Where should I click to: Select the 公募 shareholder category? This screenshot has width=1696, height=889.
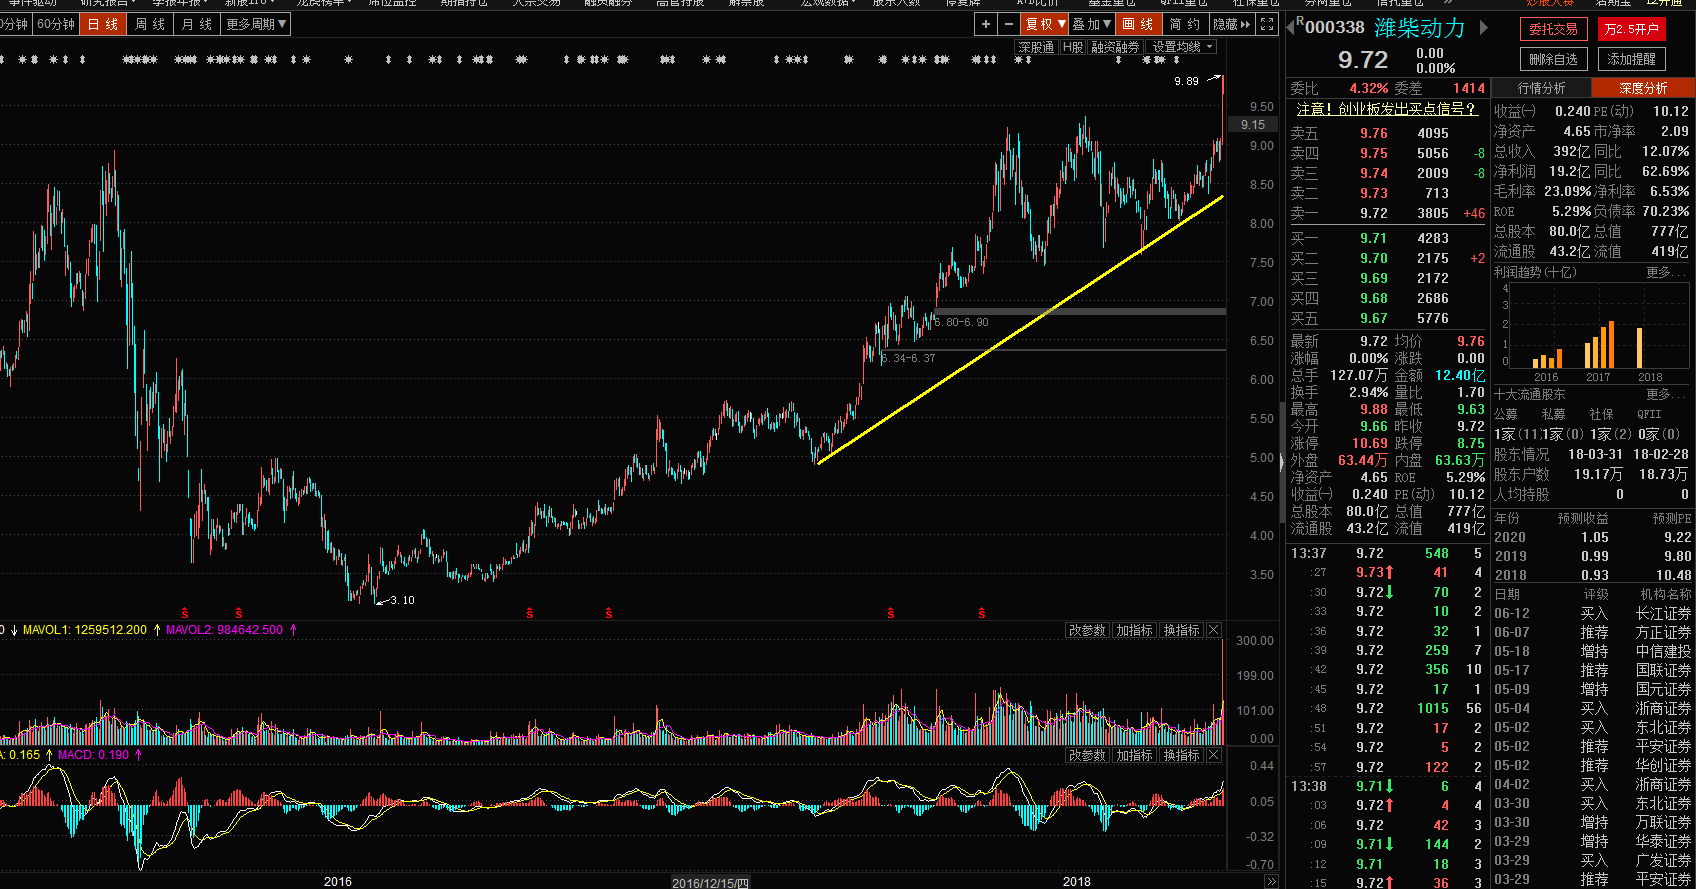coord(1505,414)
